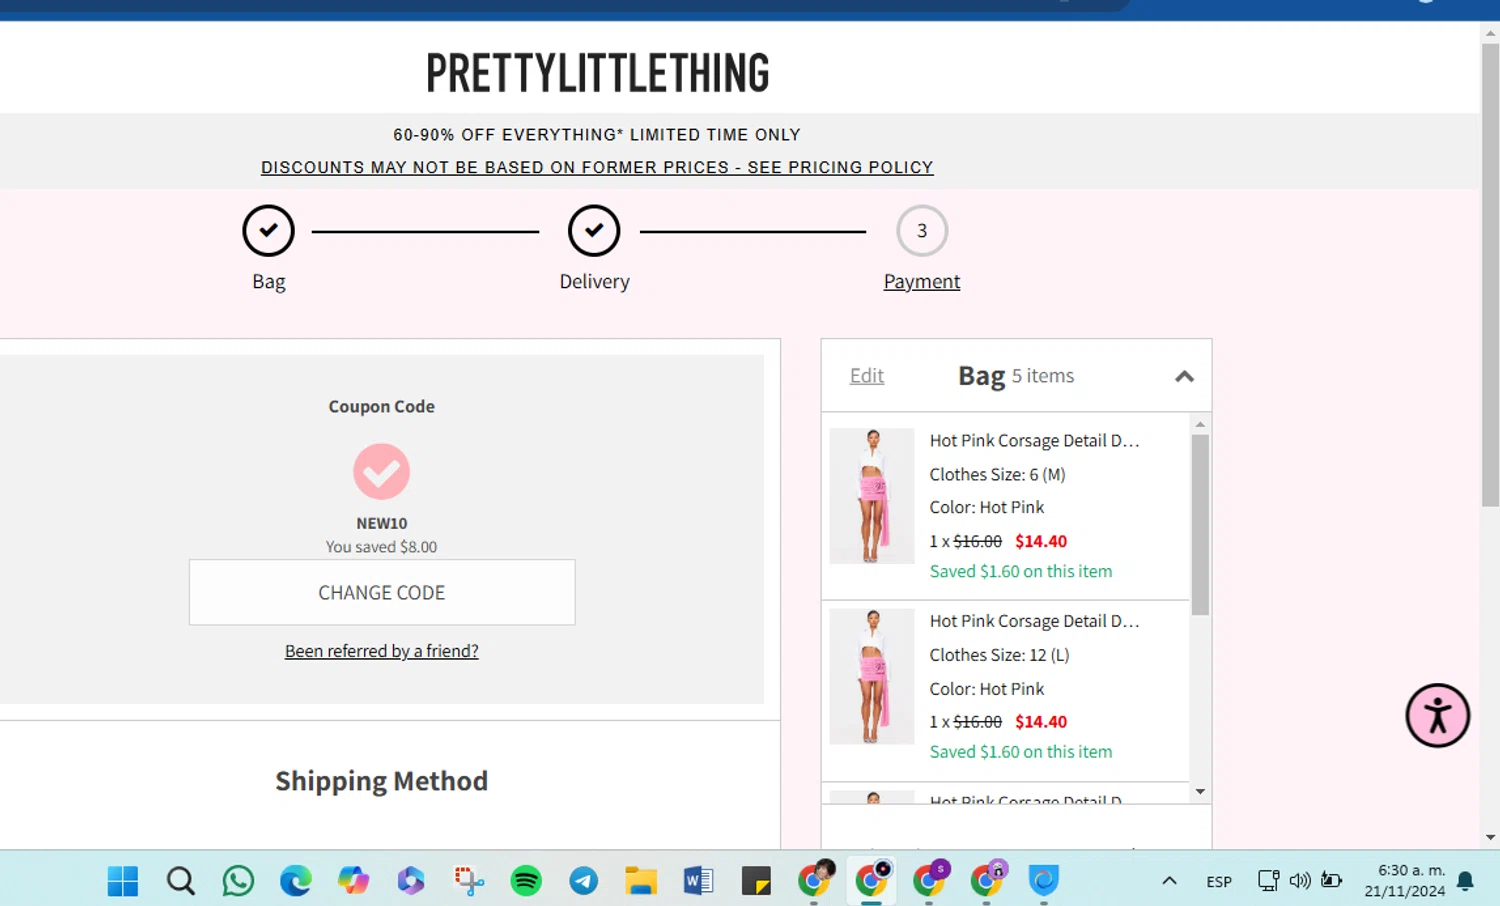This screenshot has height=906, width=1500.
Task: Open File Explorer from the taskbar
Action: tap(641, 881)
